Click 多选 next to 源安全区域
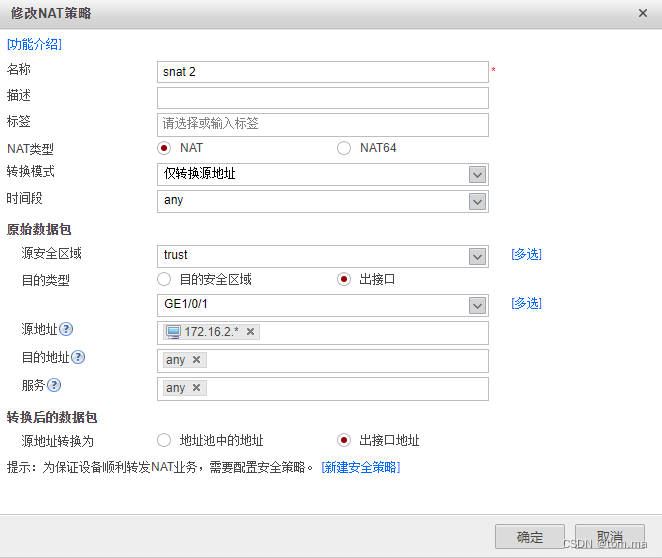The height and width of the screenshot is (558, 662). tap(526, 254)
